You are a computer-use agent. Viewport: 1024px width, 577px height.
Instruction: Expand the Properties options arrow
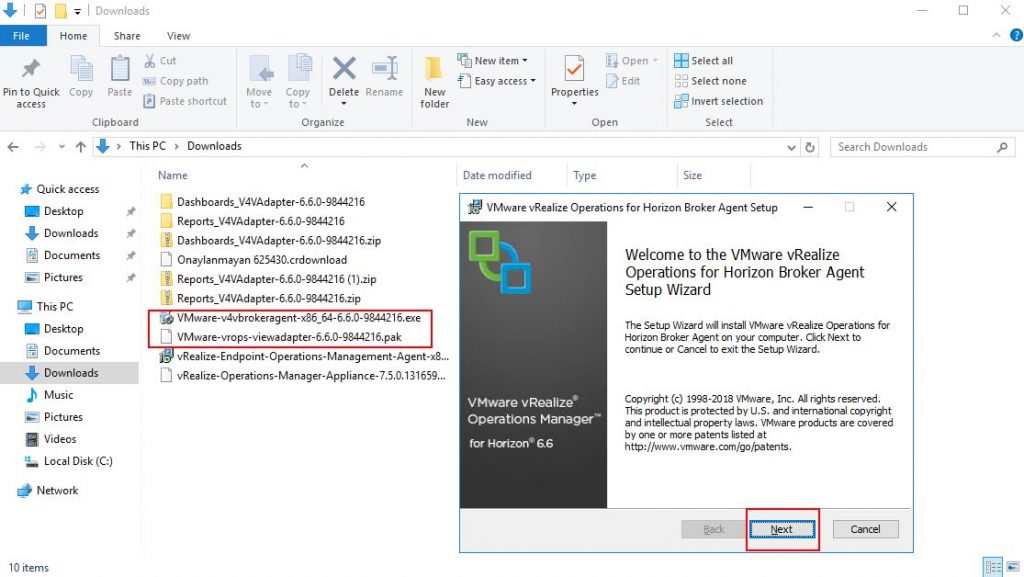[x=575, y=104]
